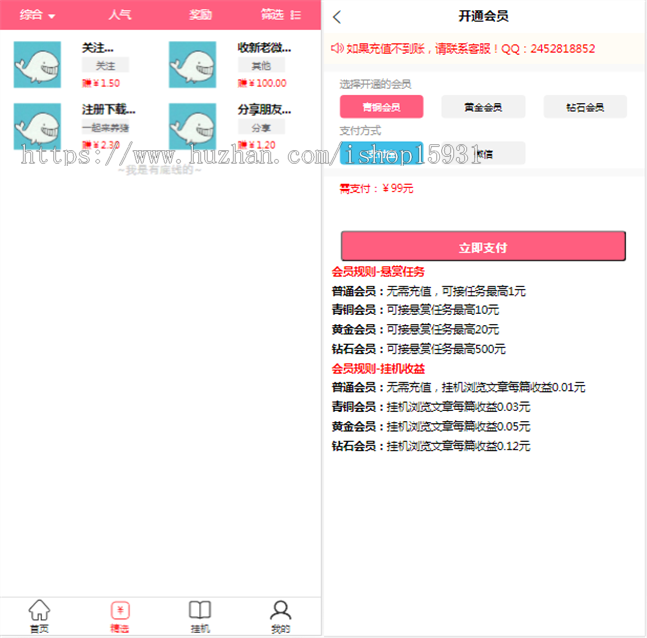Choose the blue Alipay payment method
The width and height of the screenshot is (647, 638).
pos(381,153)
